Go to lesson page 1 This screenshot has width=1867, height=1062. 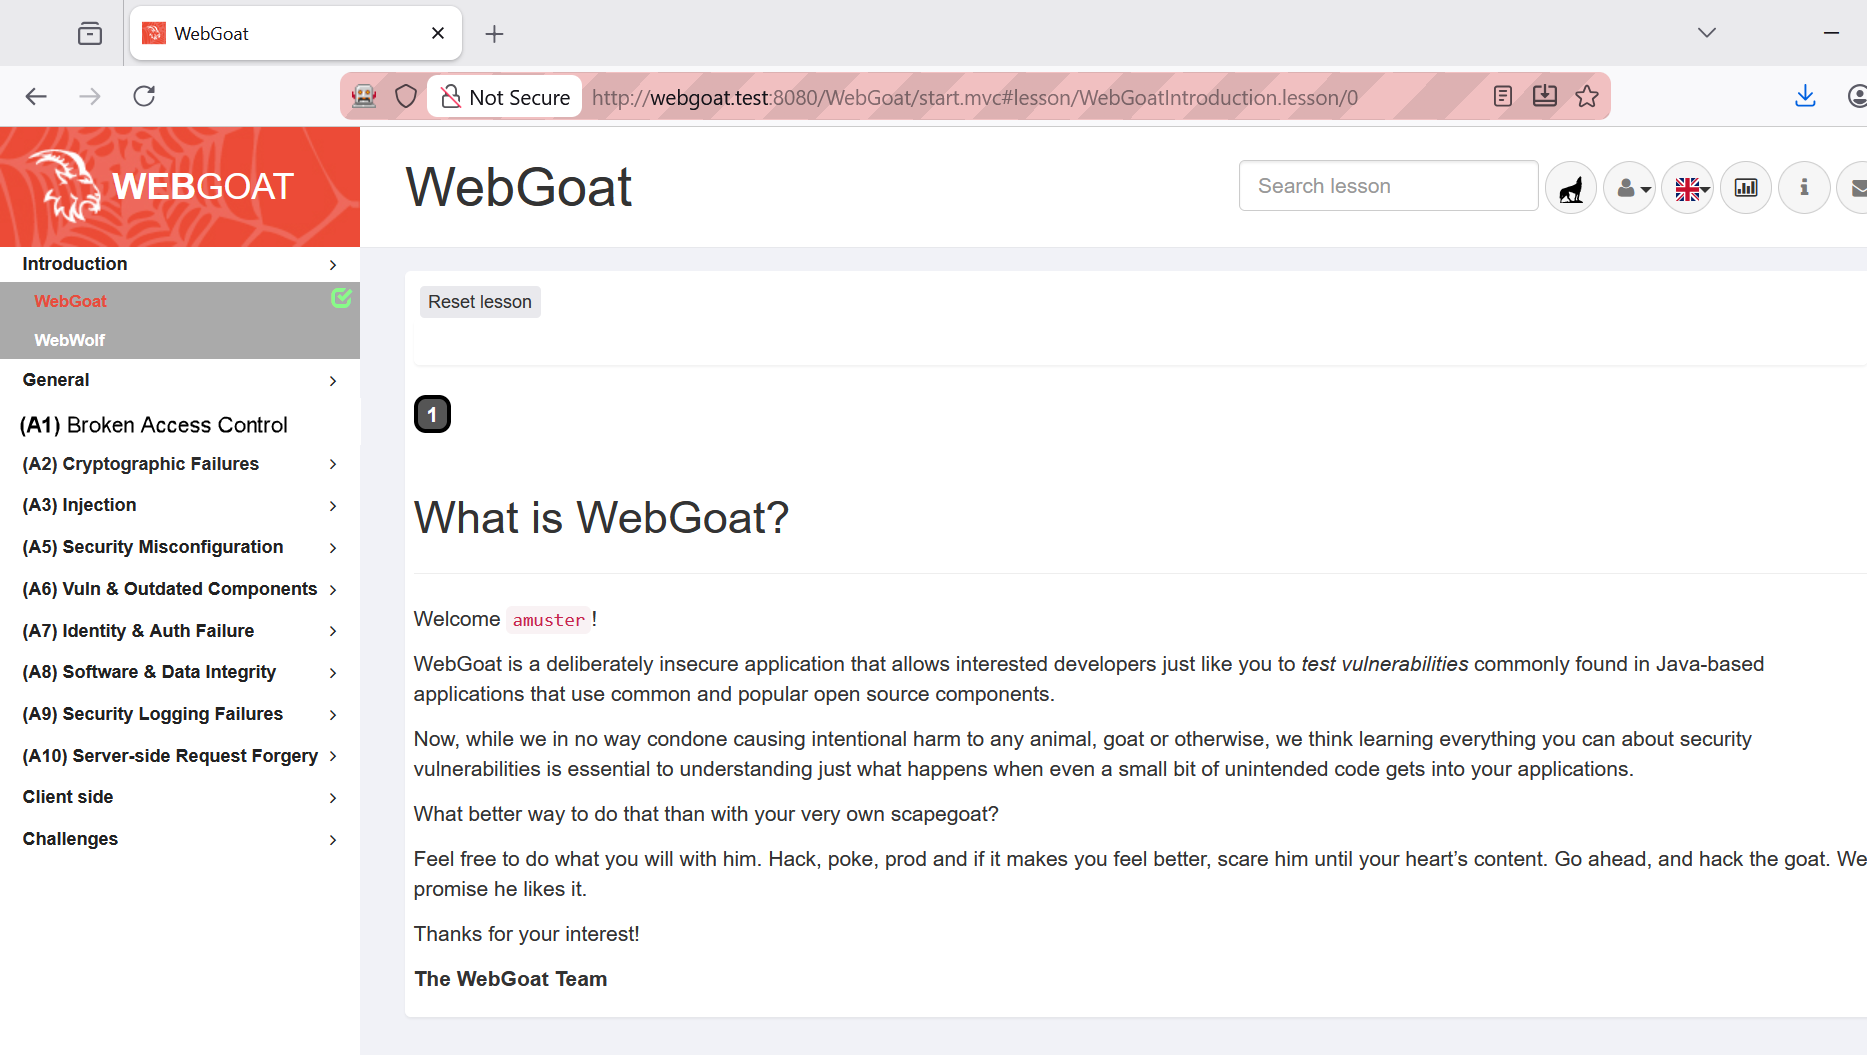[432, 414]
